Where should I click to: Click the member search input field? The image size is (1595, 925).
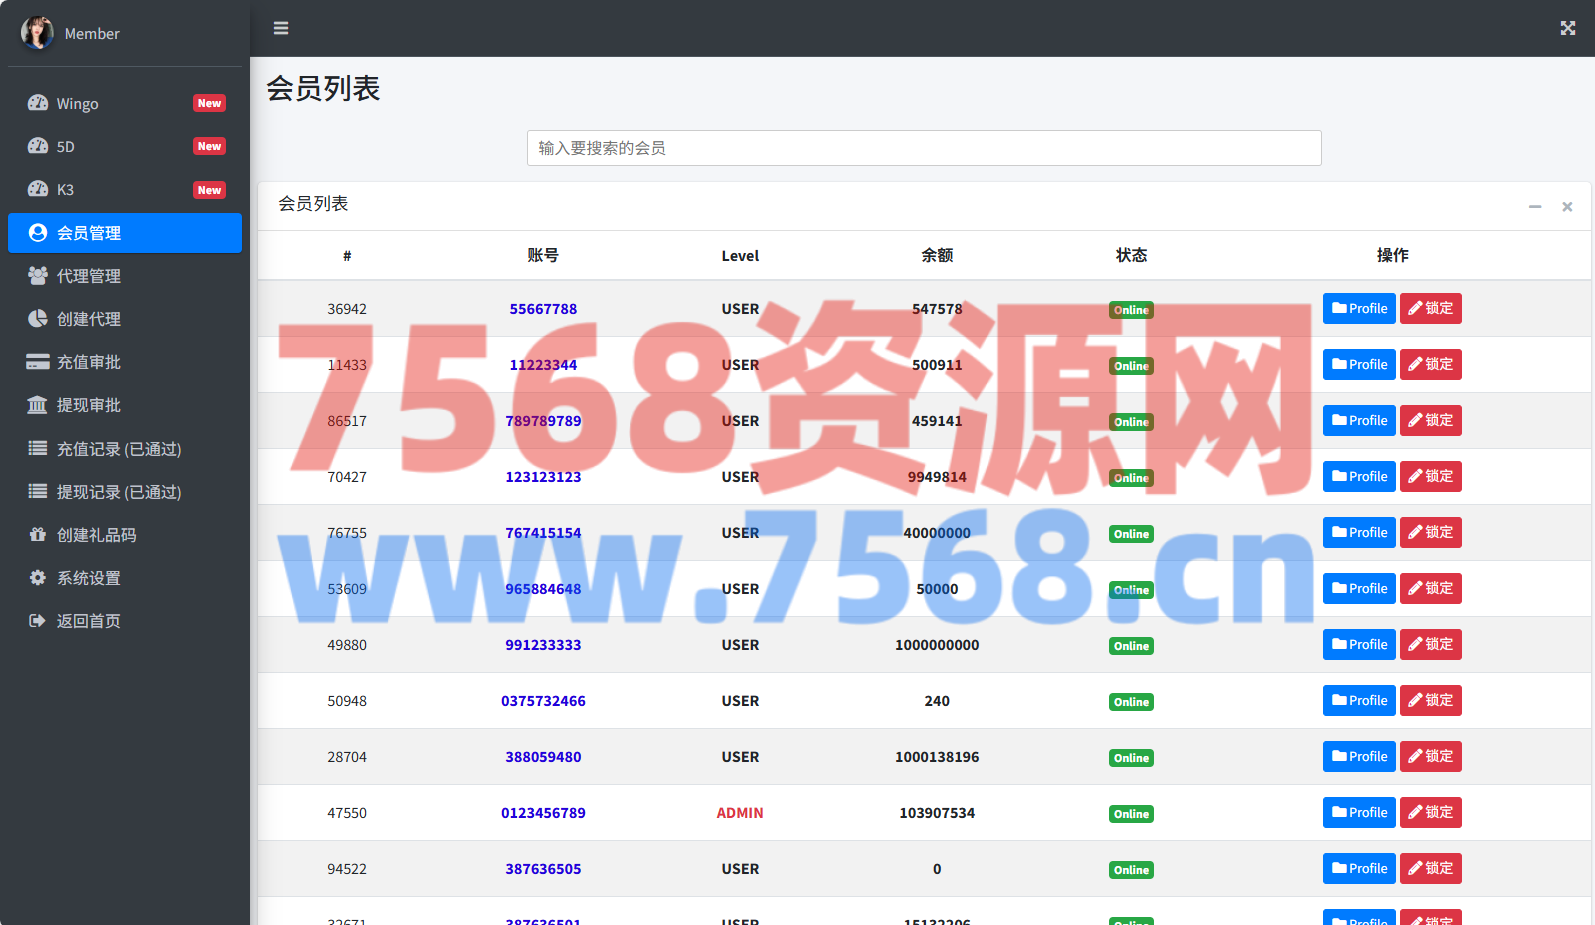coord(923,148)
